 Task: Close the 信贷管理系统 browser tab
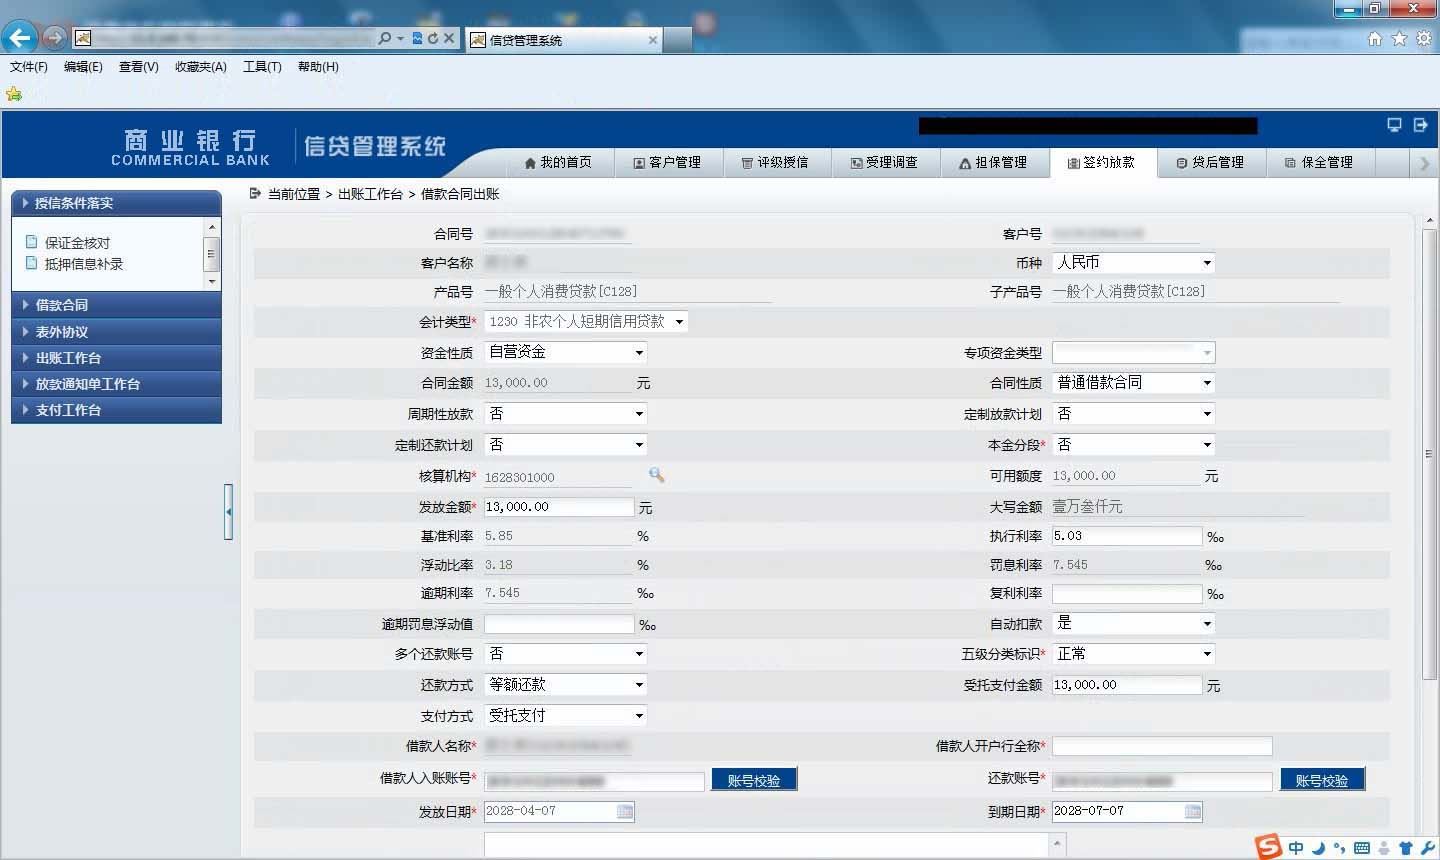[653, 40]
